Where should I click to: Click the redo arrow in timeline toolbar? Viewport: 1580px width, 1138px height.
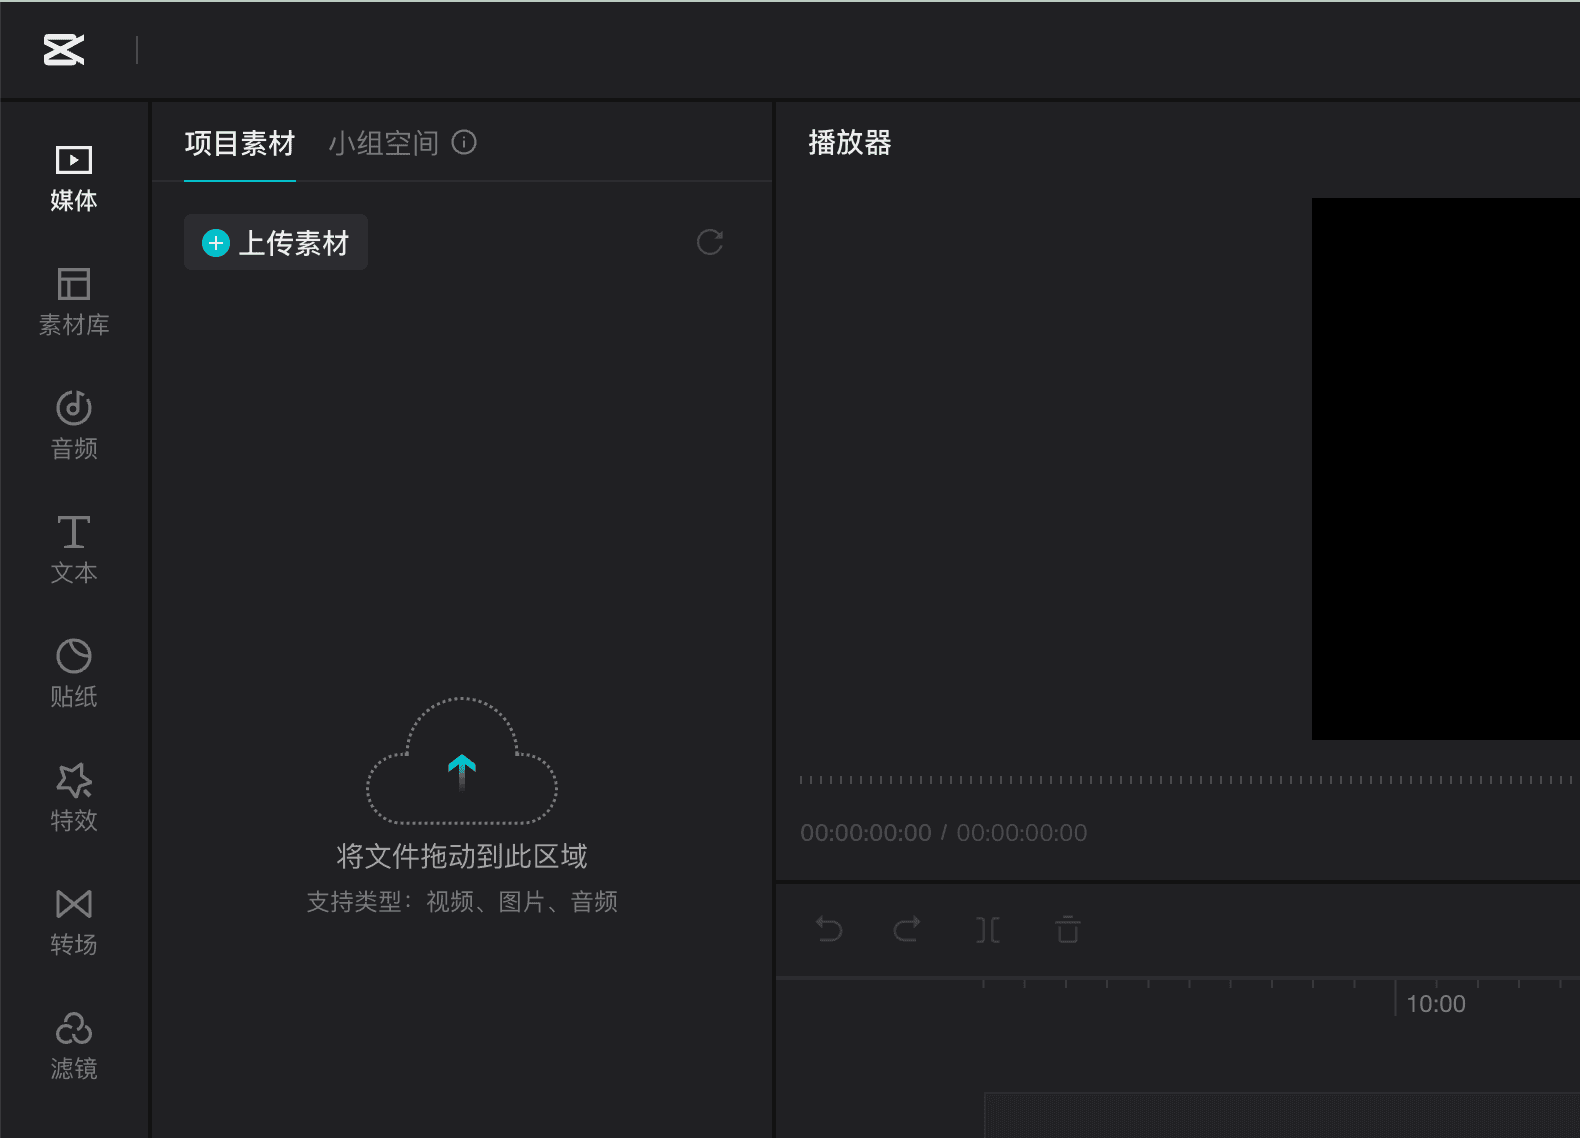(x=907, y=930)
